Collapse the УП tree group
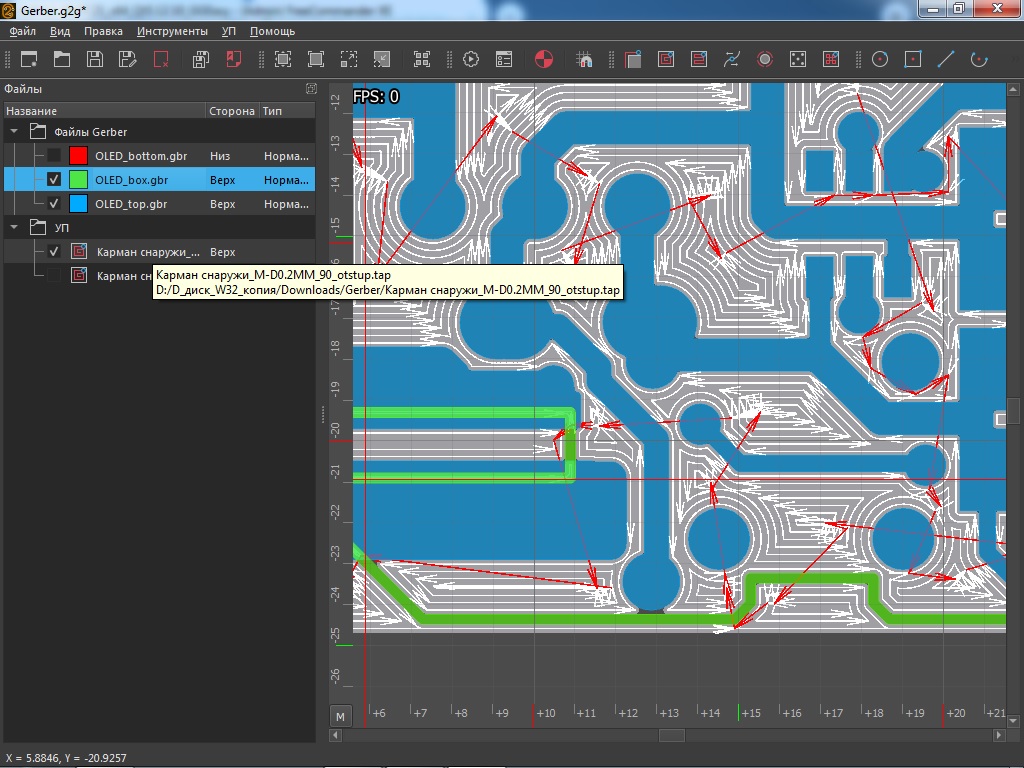The width and height of the screenshot is (1024, 768). tap(15, 228)
